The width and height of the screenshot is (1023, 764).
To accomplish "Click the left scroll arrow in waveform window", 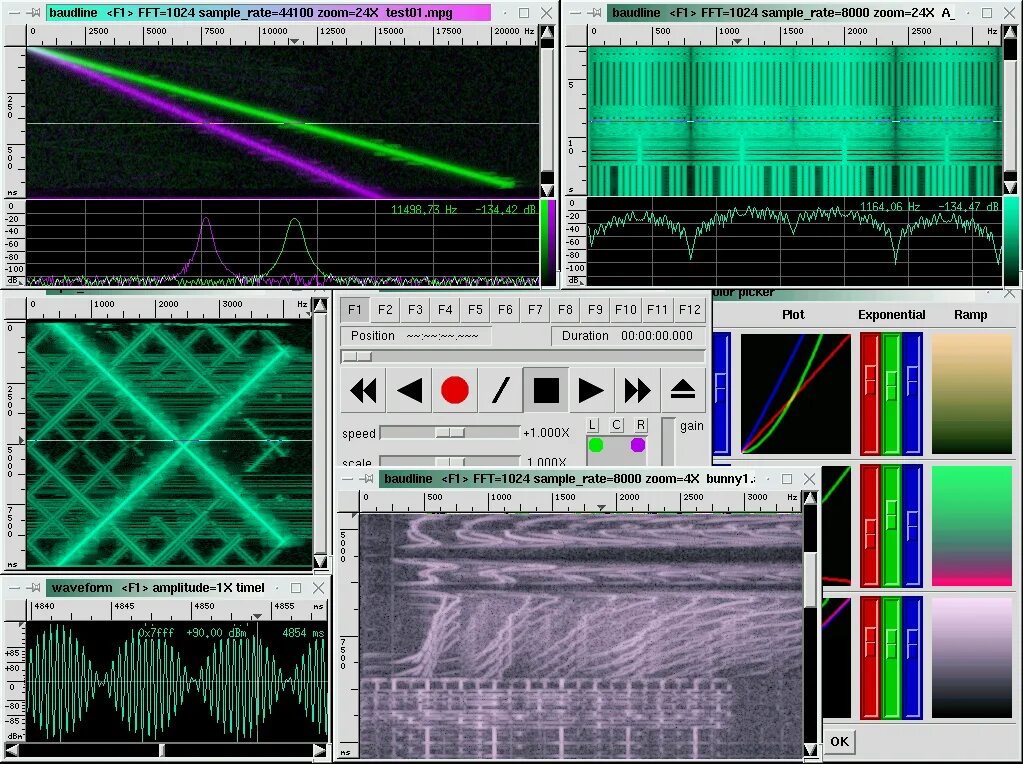I will [12, 750].
